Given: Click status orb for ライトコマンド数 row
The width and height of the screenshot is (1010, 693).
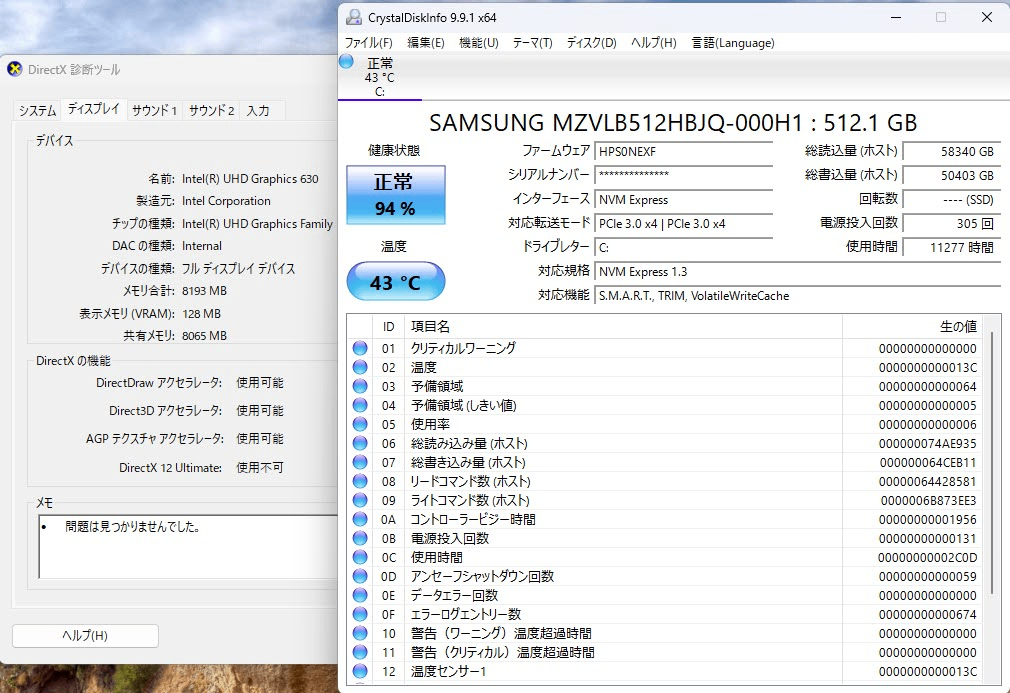Looking at the screenshot, I should [x=360, y=500].
